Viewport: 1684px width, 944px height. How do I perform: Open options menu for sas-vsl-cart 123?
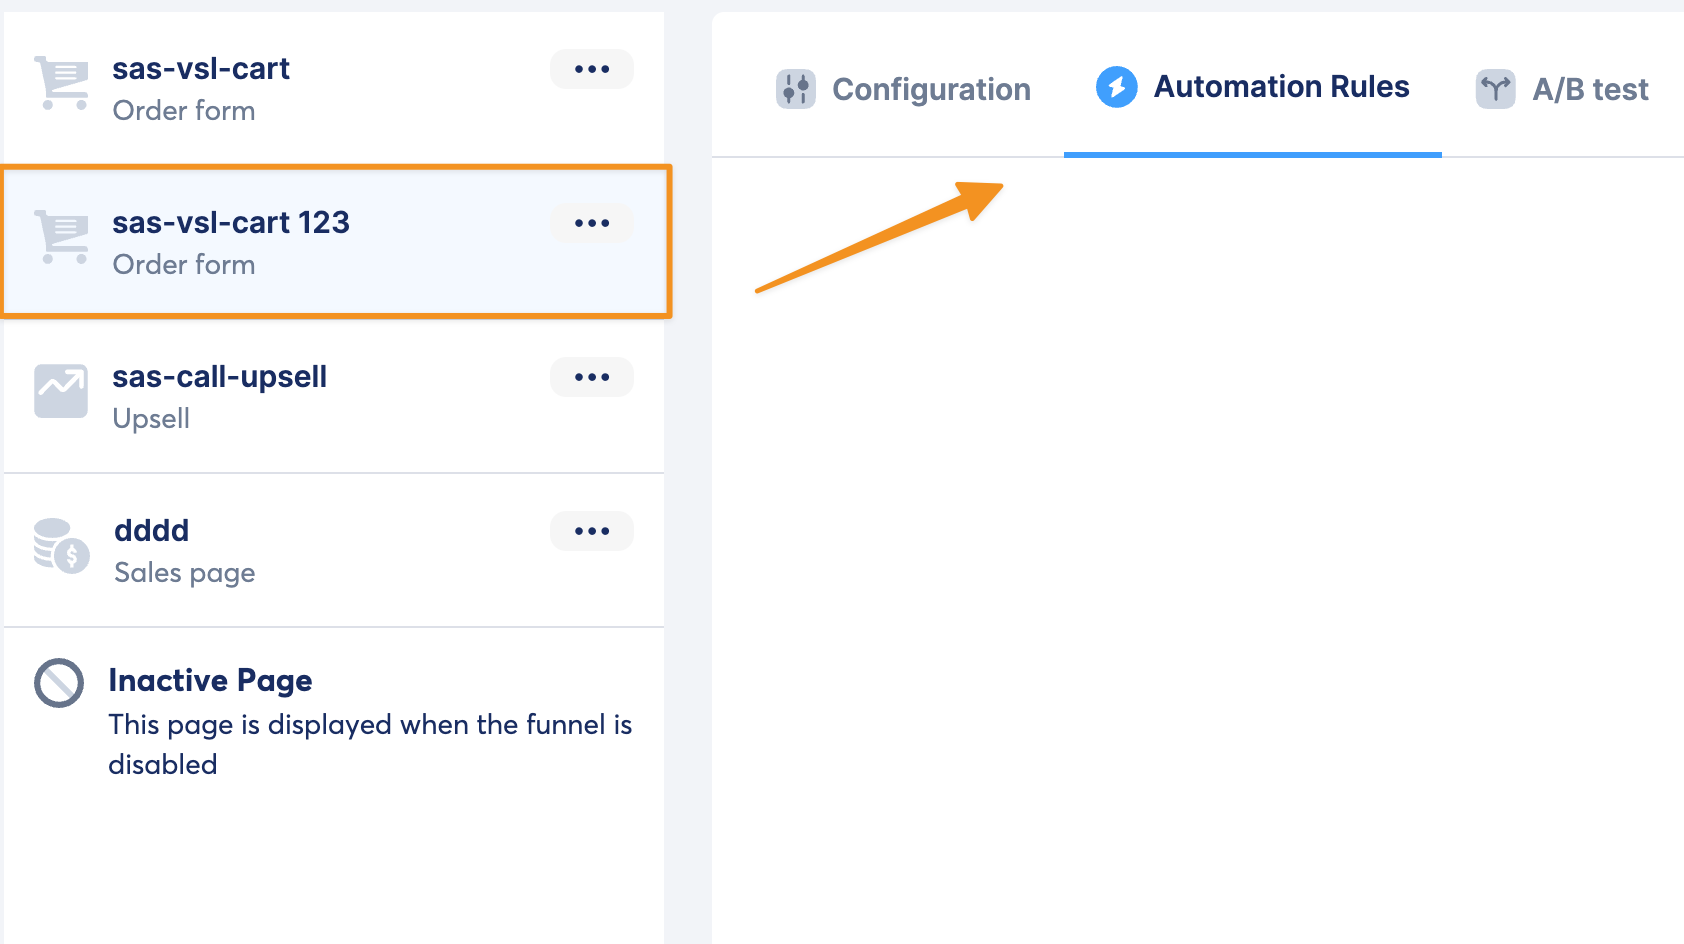(x=592, y=223)
